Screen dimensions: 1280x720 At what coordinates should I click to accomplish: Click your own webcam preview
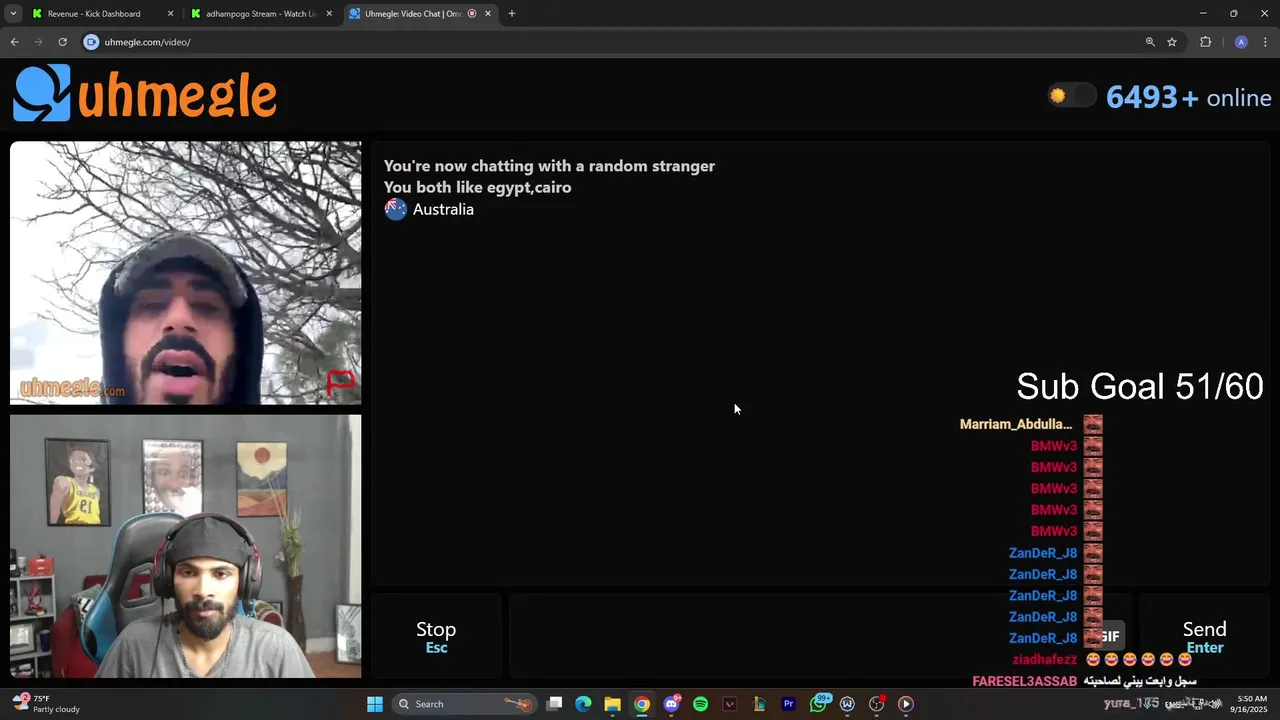tap(186, 546)
